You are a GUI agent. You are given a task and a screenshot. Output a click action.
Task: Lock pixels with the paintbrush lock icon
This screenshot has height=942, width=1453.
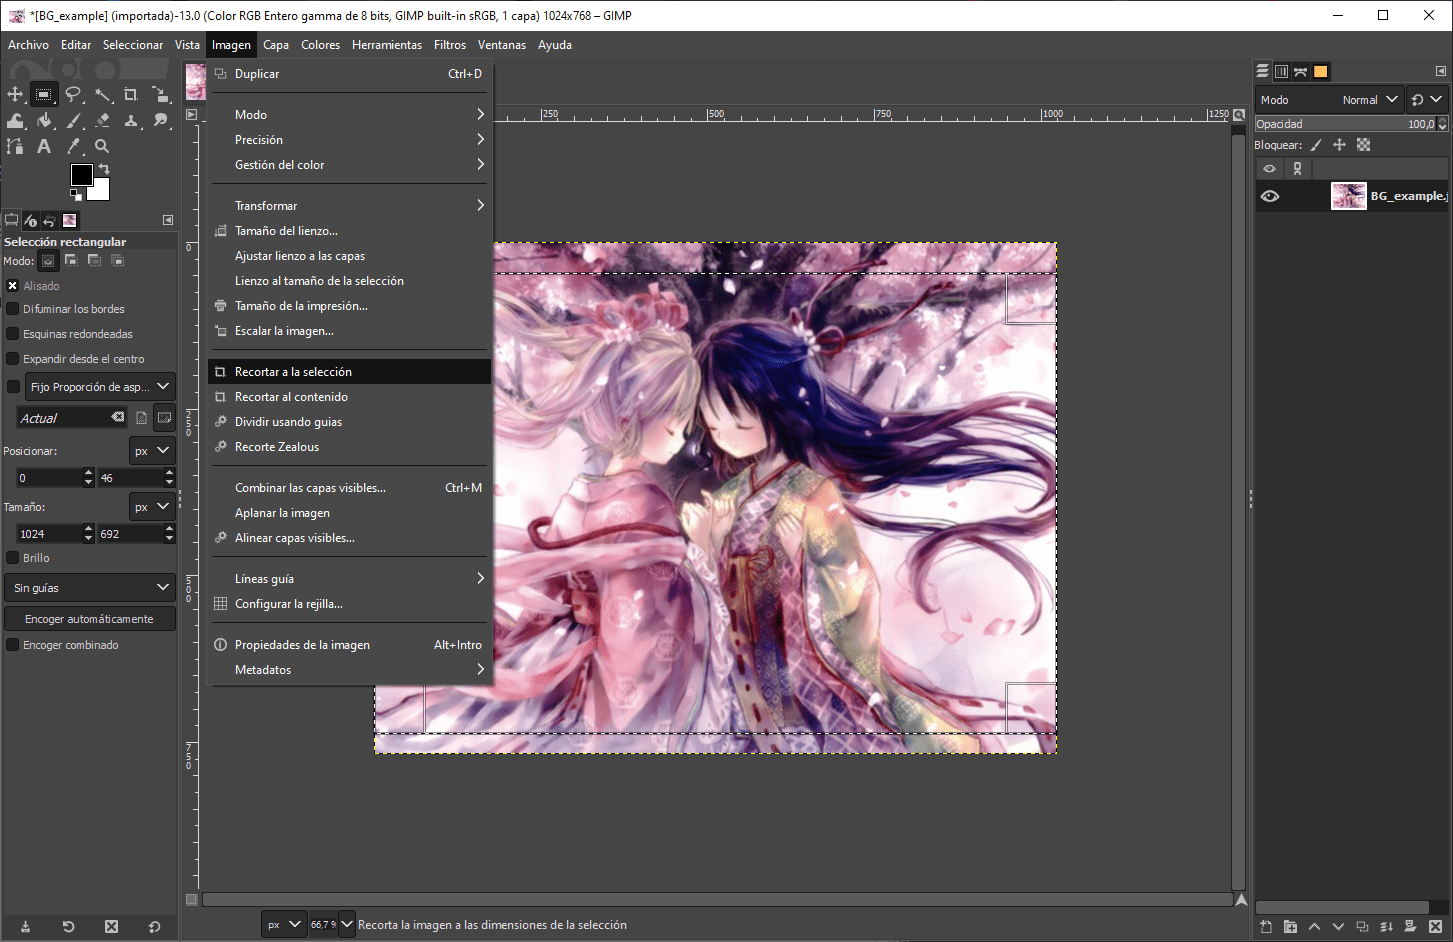[1316, 145]
